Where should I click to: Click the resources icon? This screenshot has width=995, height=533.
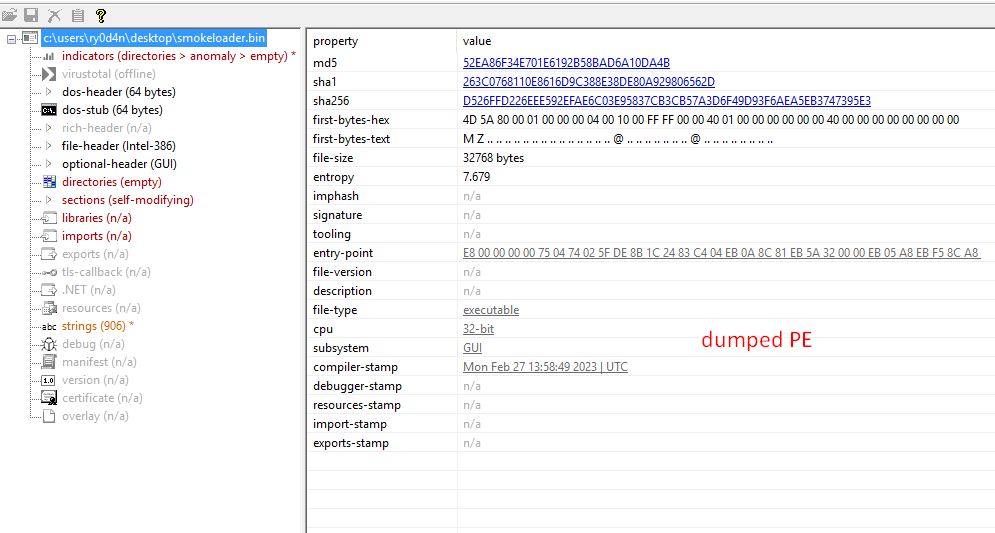coord(49,308)
